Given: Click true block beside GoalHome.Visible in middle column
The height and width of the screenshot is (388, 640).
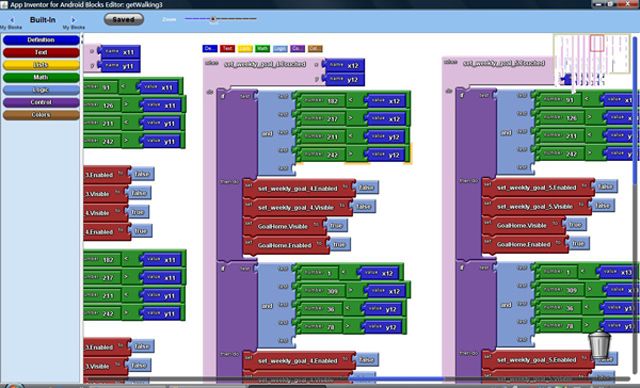Looking at the screenshot, I should click(336, 226).
